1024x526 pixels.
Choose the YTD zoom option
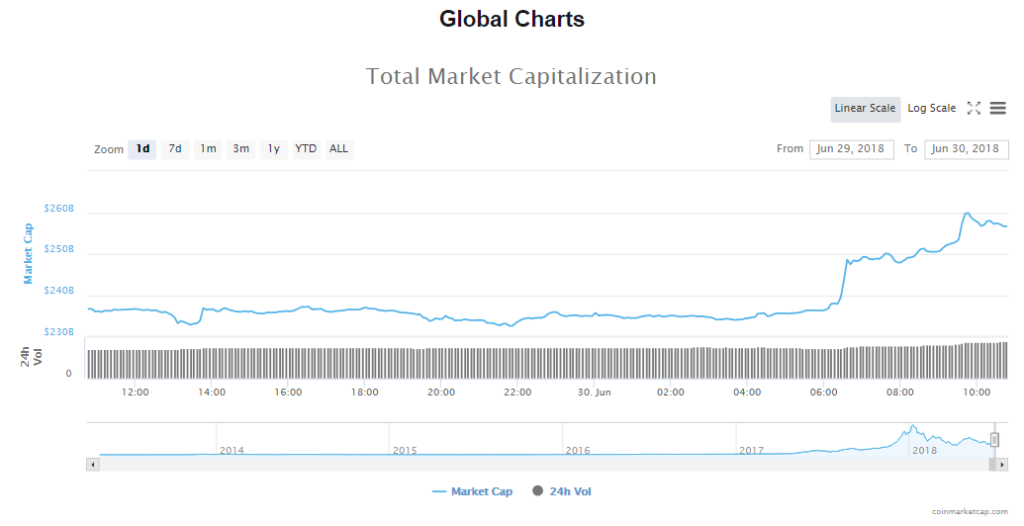[306, 149]
